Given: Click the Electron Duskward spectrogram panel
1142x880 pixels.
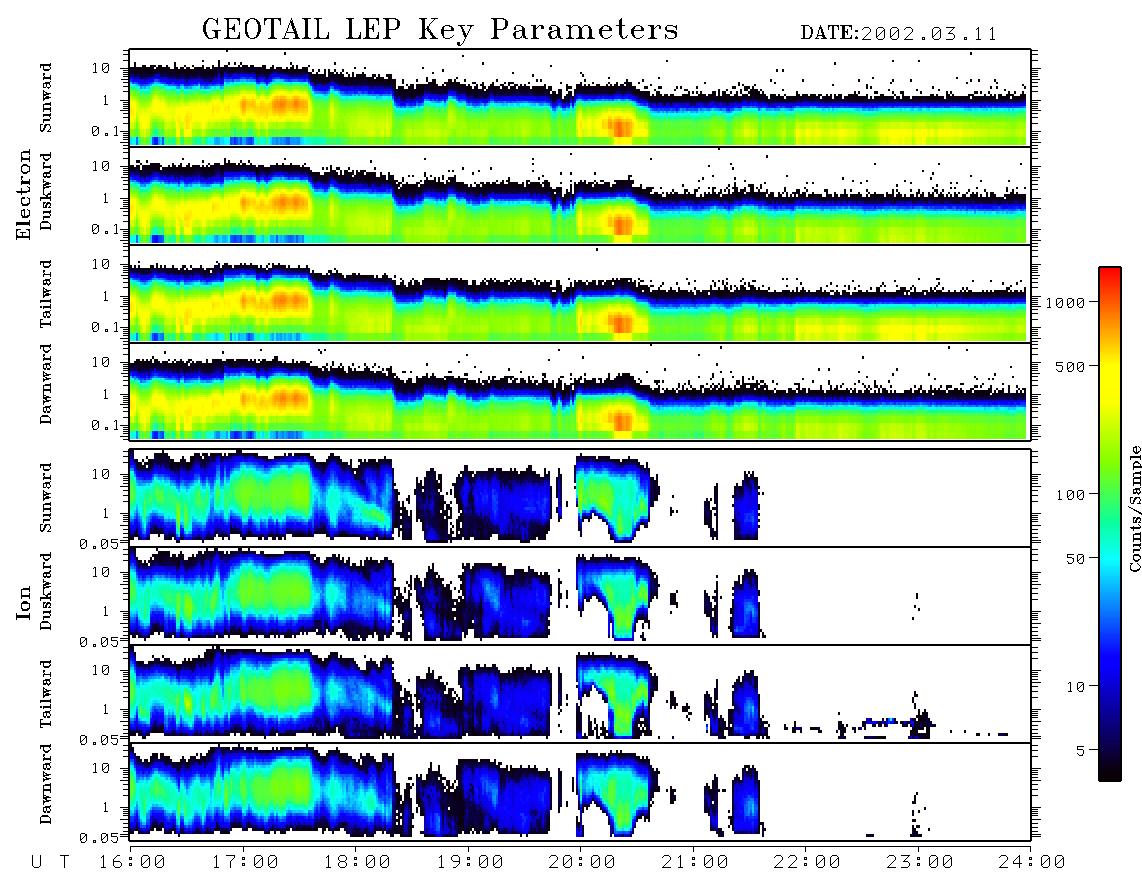Looking at the screenshot, I should coord(580,195).
